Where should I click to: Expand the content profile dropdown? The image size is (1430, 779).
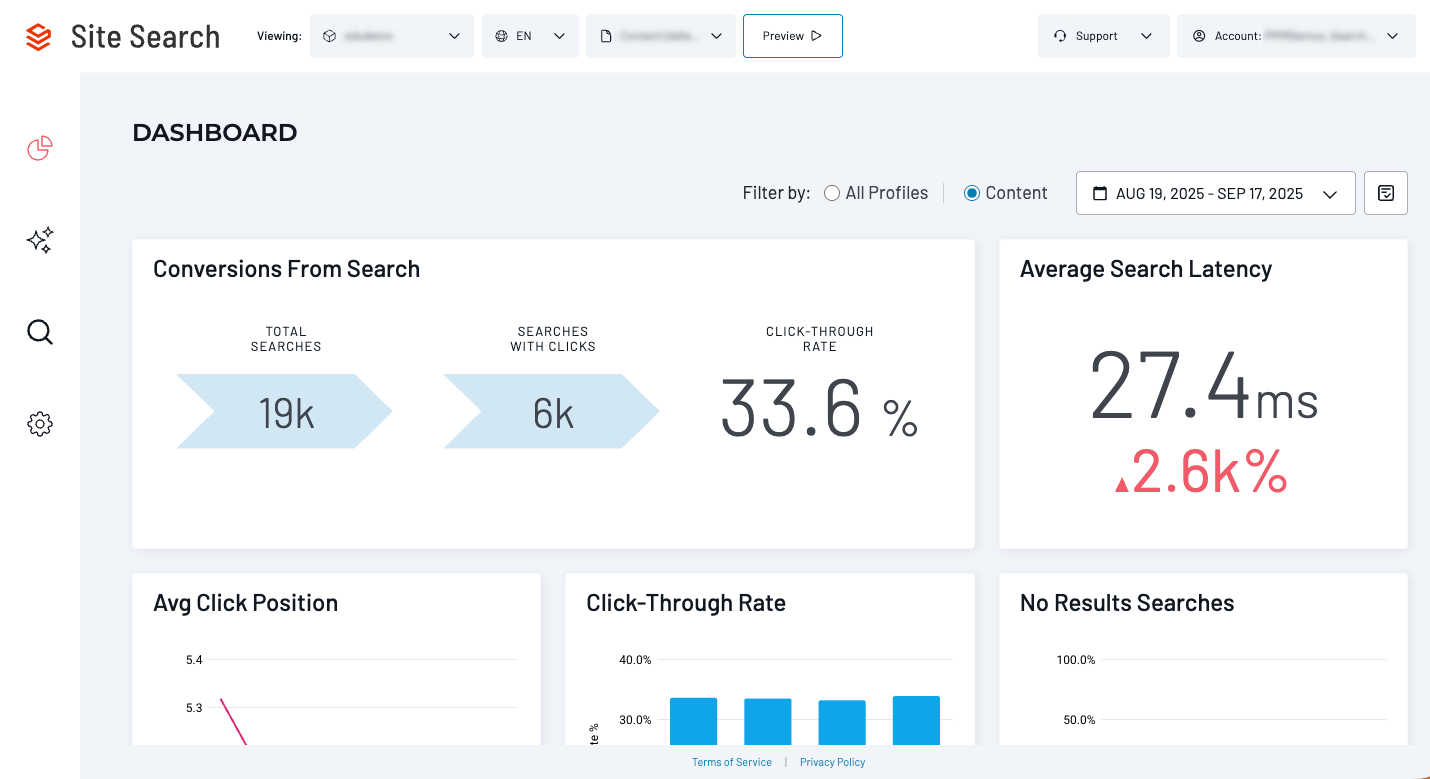661,36
